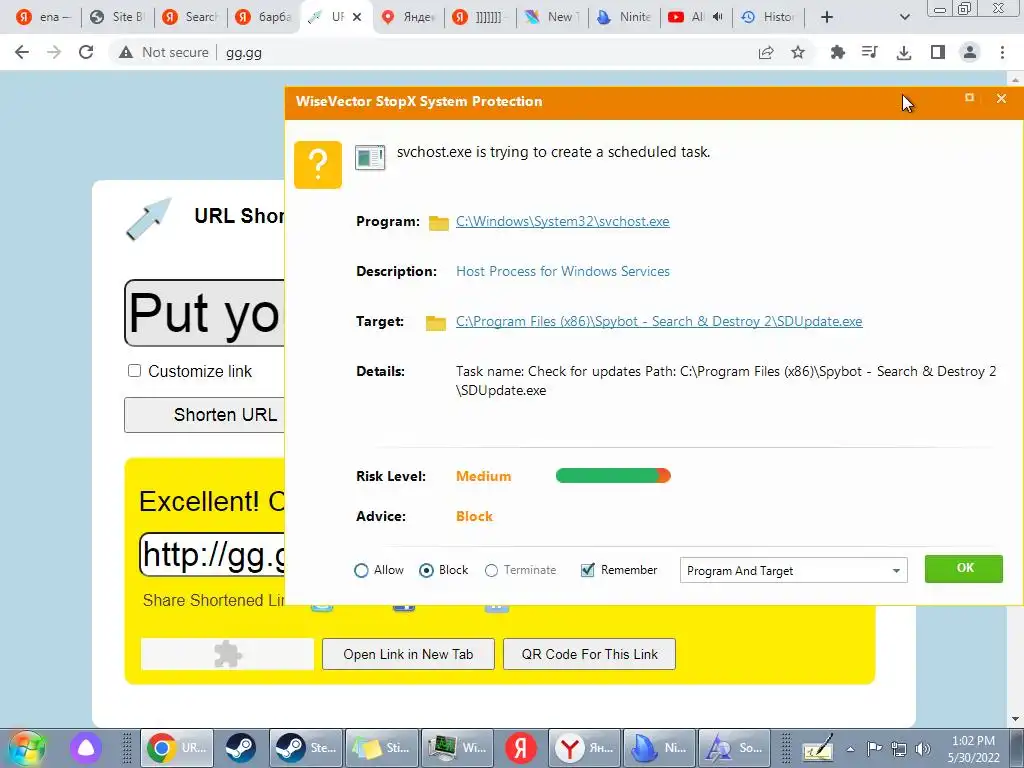Viewport: 1024px width, 768px height.
Task: Maximize the StopX dialog window
Action: point(969,98)
